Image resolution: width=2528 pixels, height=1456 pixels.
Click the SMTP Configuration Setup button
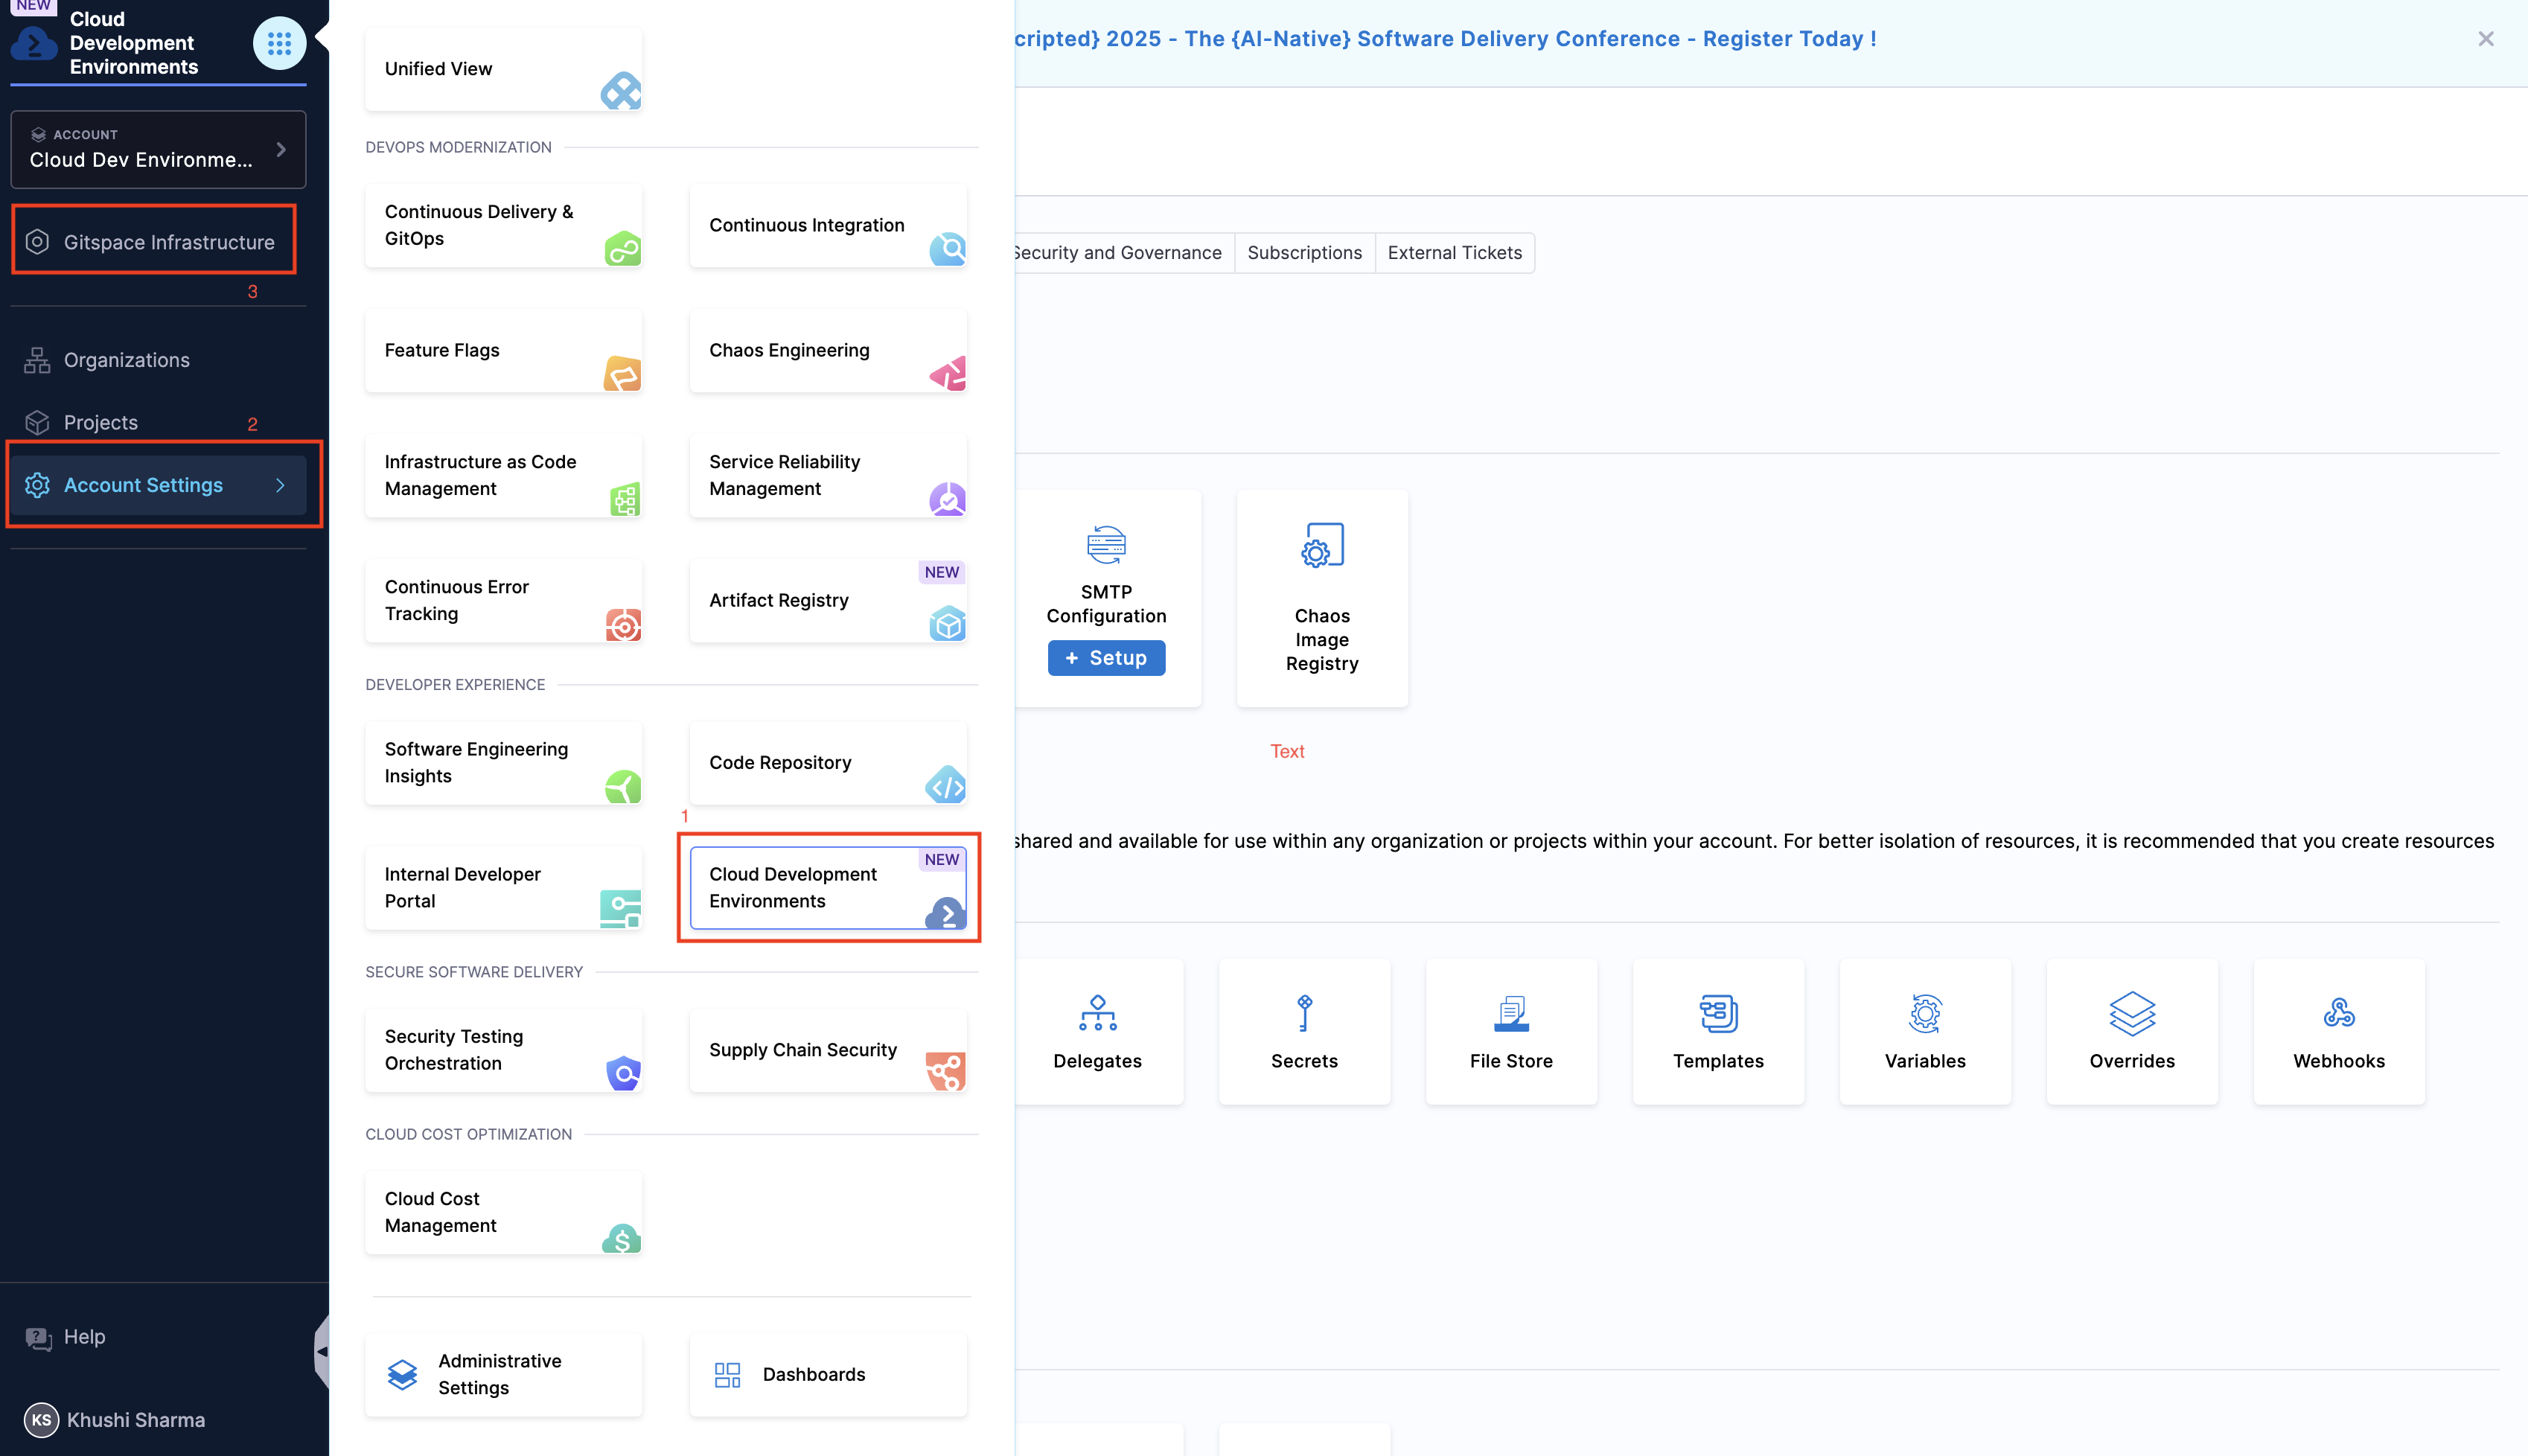1106,657
